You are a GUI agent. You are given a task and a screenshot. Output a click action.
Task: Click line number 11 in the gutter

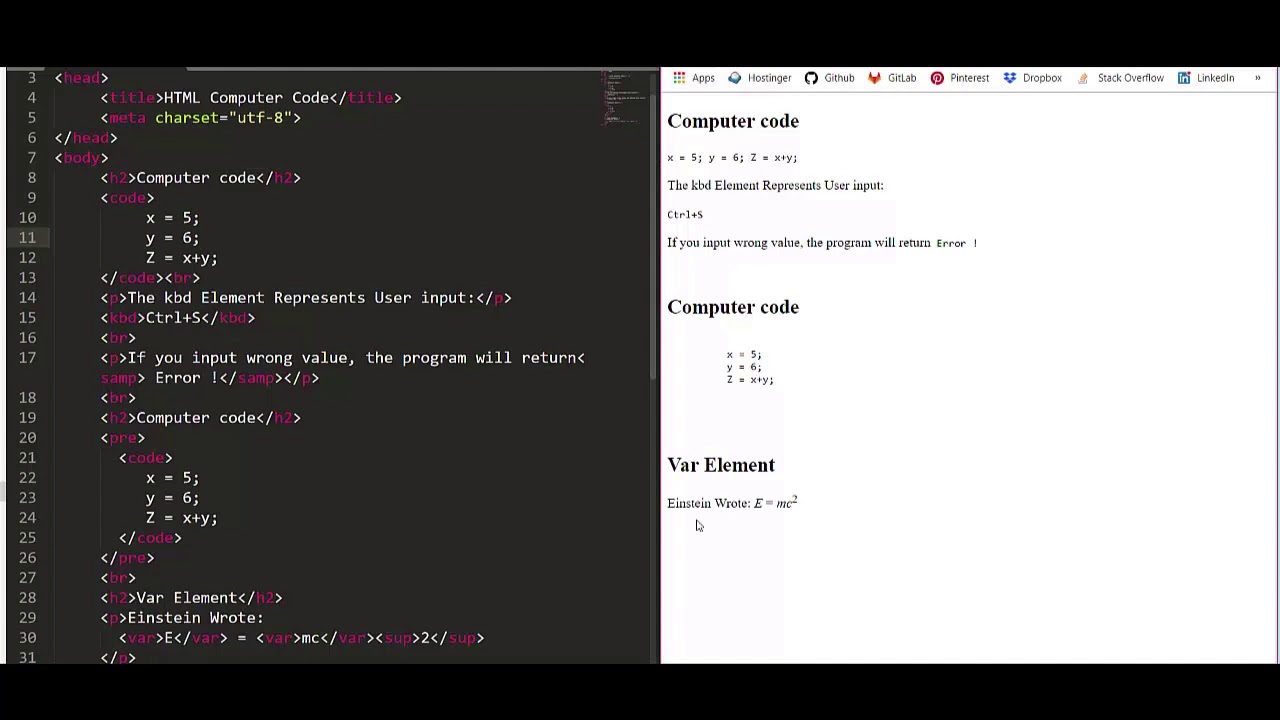(27, 238)
